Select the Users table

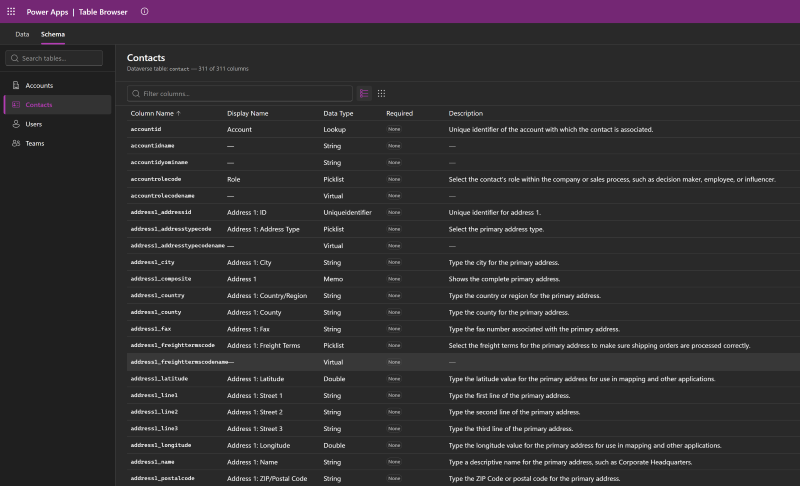pos(57,124)
